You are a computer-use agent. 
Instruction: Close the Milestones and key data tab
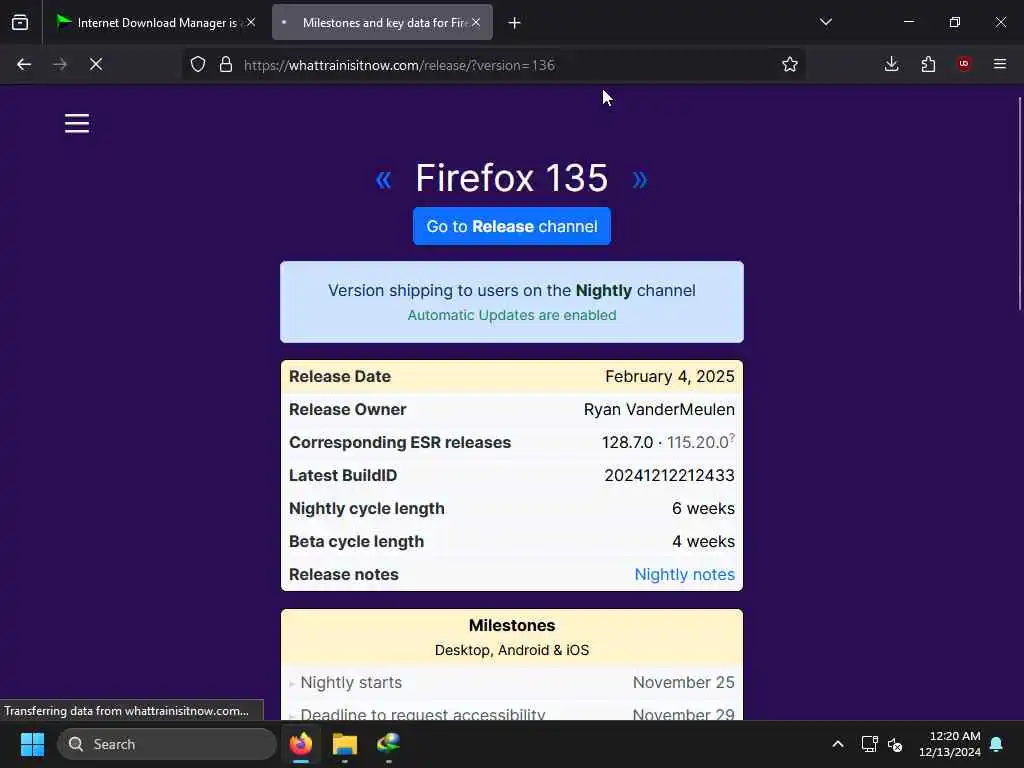[x=476, y=22]
